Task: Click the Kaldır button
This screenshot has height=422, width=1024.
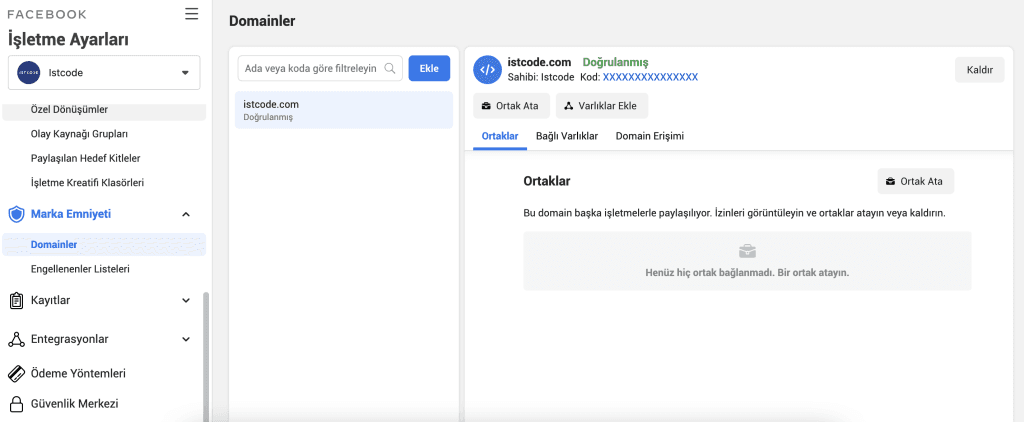Action: coord(979,70)
